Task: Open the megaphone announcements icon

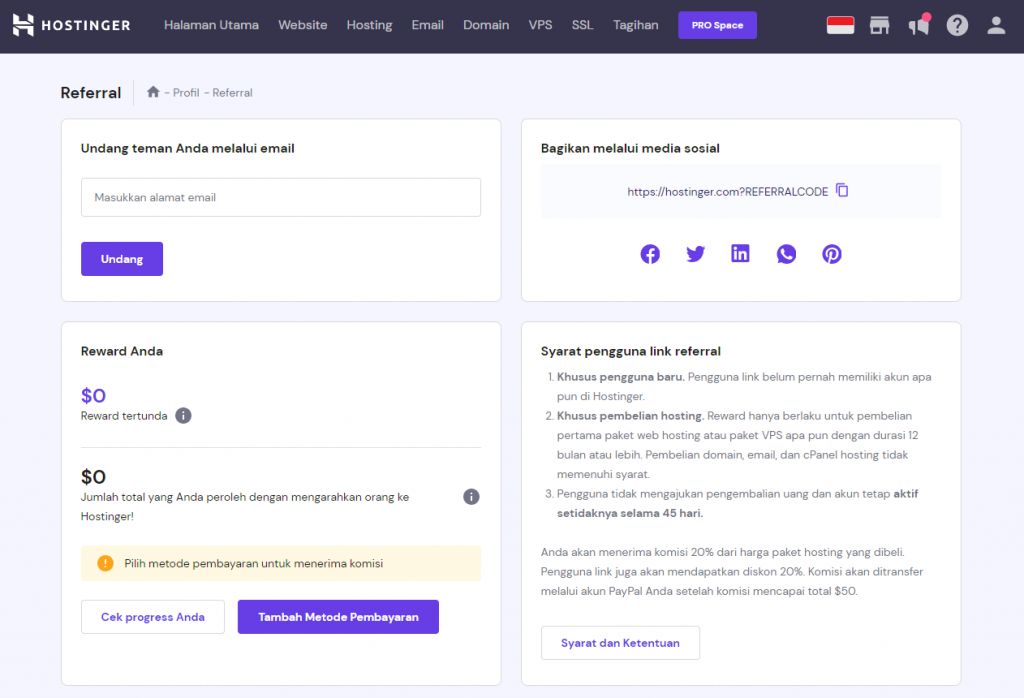Action: point(918,26)
